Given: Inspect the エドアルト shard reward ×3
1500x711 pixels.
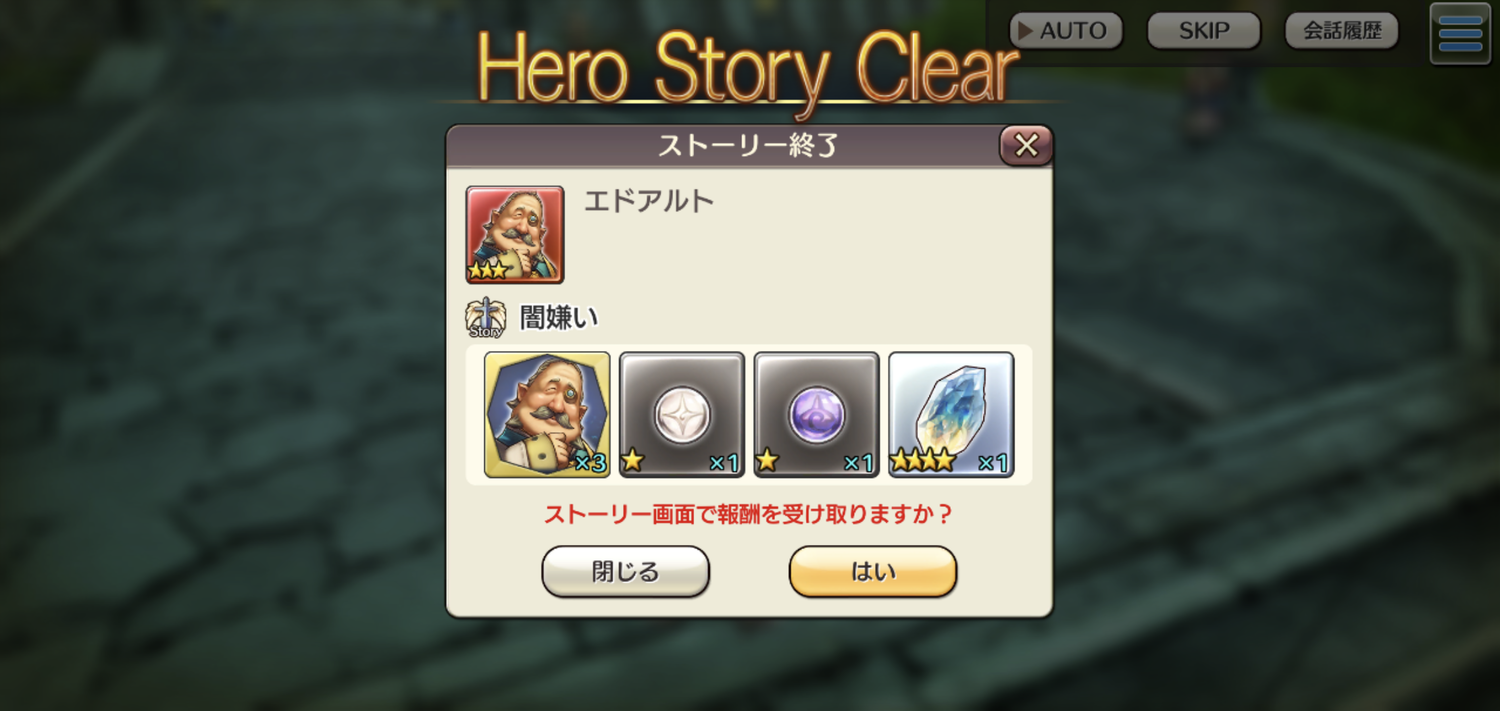Looking at the screenshot, I should point(547,414).
